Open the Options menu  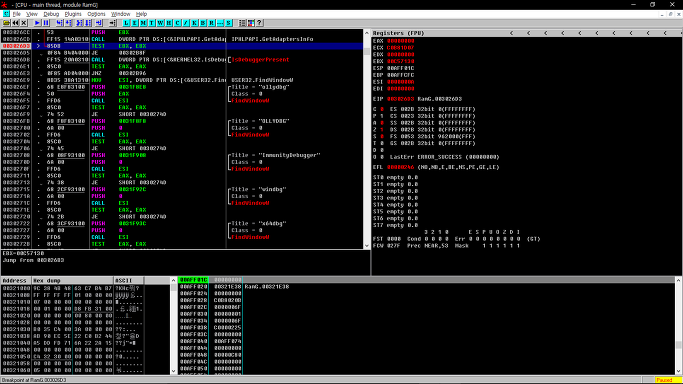click(x=96, y=14)
